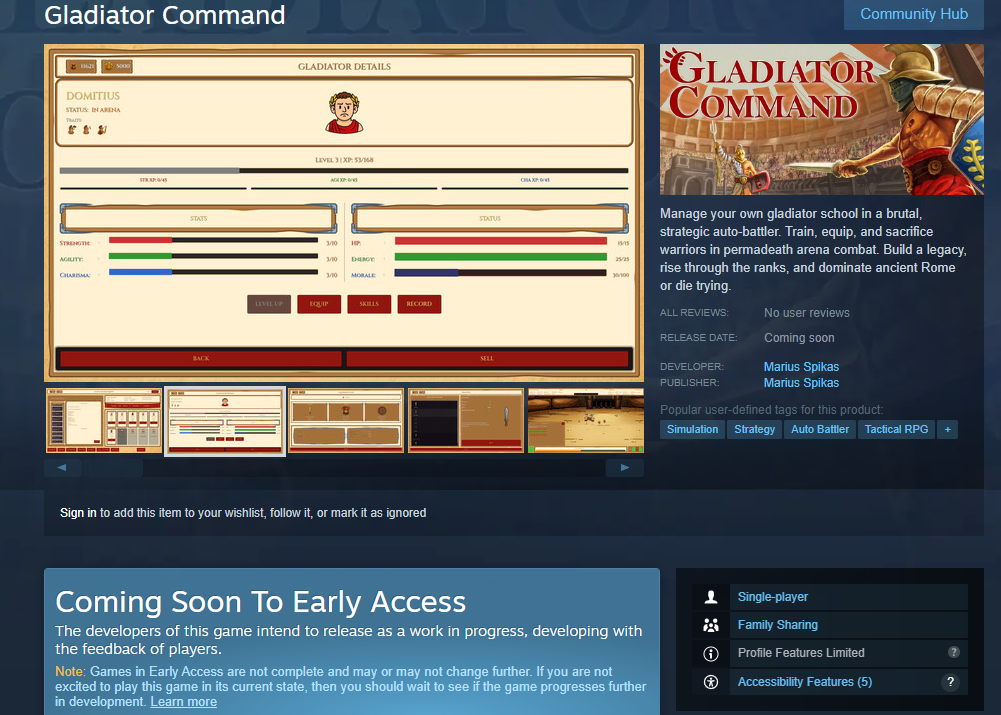1001x715 pixels.
Task: Open the Community Hub
Action: click(914, 14)
